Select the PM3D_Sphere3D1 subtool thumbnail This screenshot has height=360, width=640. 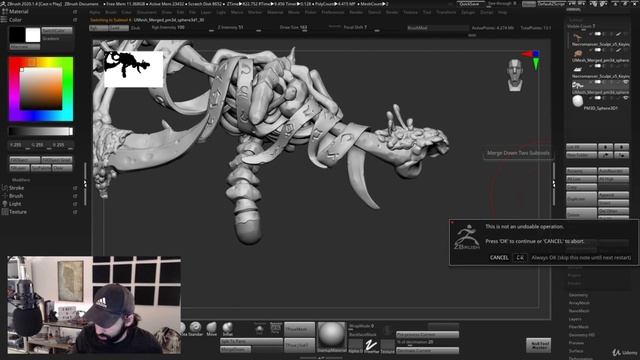pos(577,101)
